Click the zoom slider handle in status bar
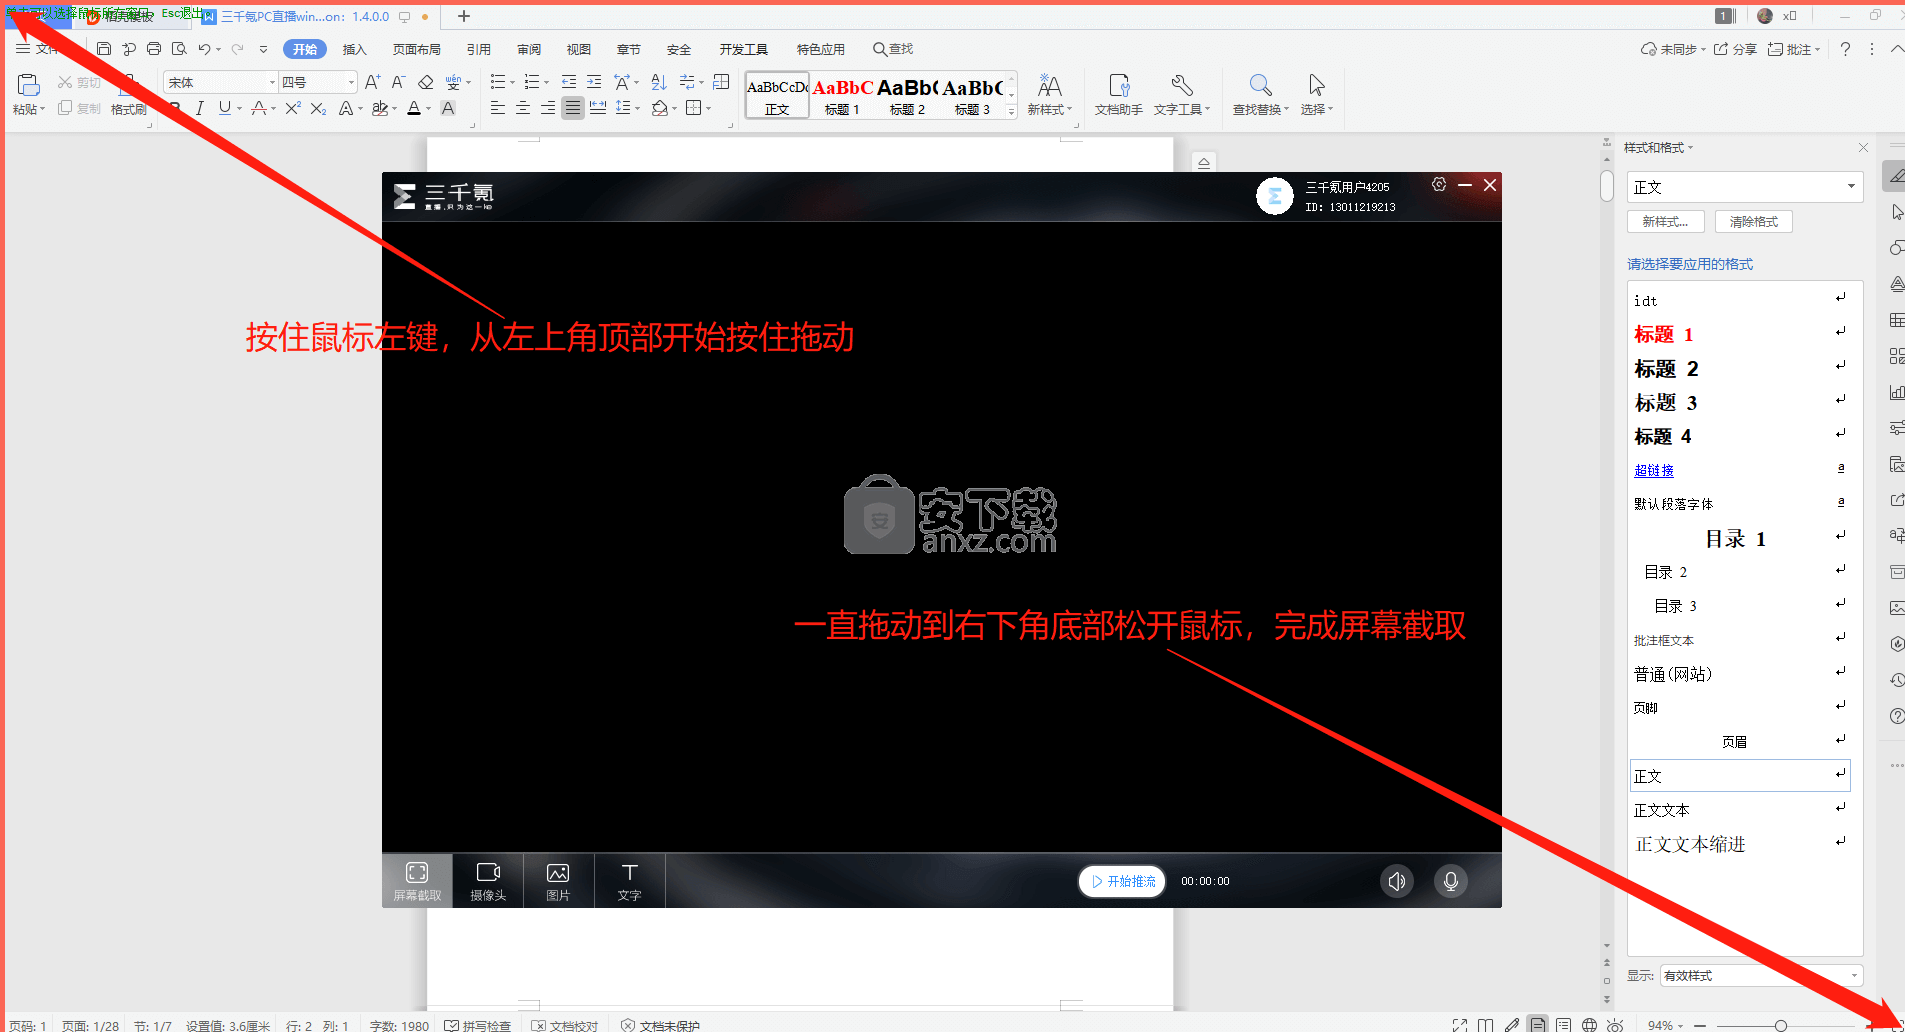The image size is (1905, 1032). [1780, 1025]
